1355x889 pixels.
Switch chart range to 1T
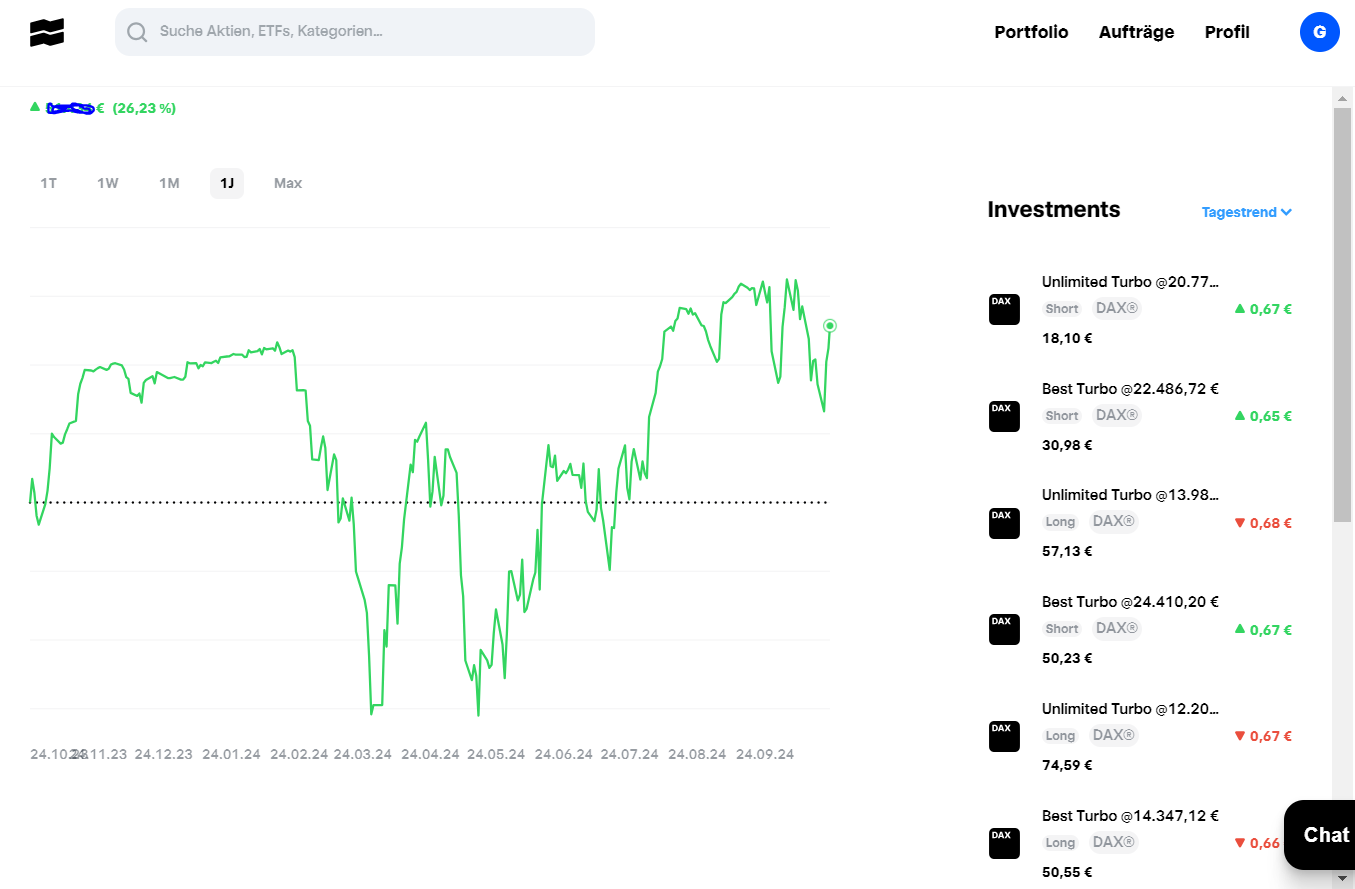click(x=48, y=183)
